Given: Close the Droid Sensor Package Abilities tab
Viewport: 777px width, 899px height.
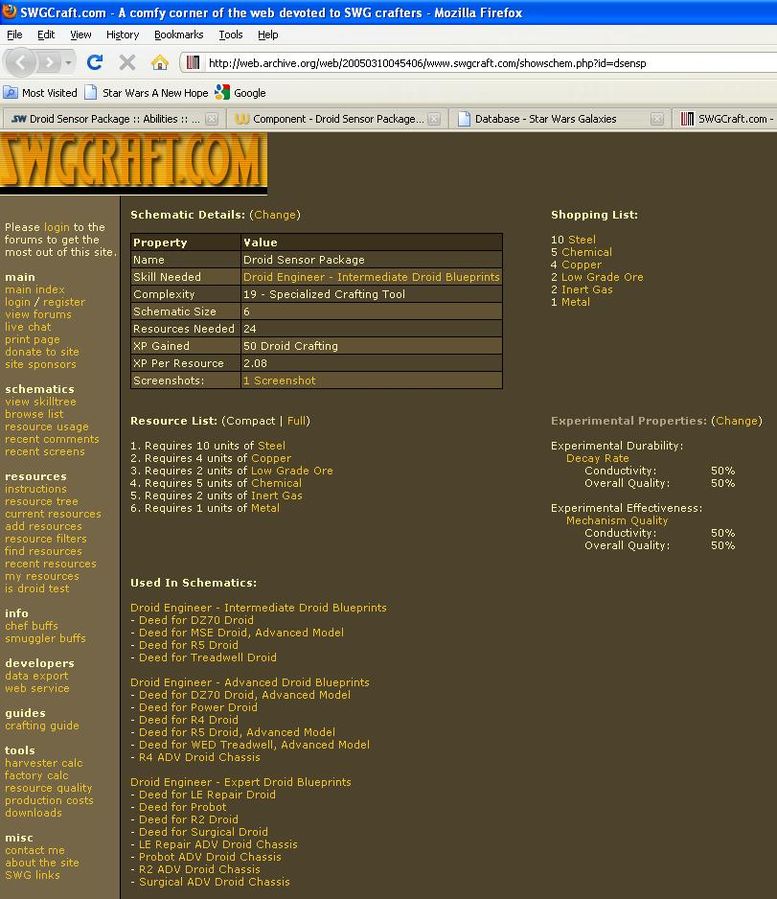Looking at the screenshot, I should 212,119.
